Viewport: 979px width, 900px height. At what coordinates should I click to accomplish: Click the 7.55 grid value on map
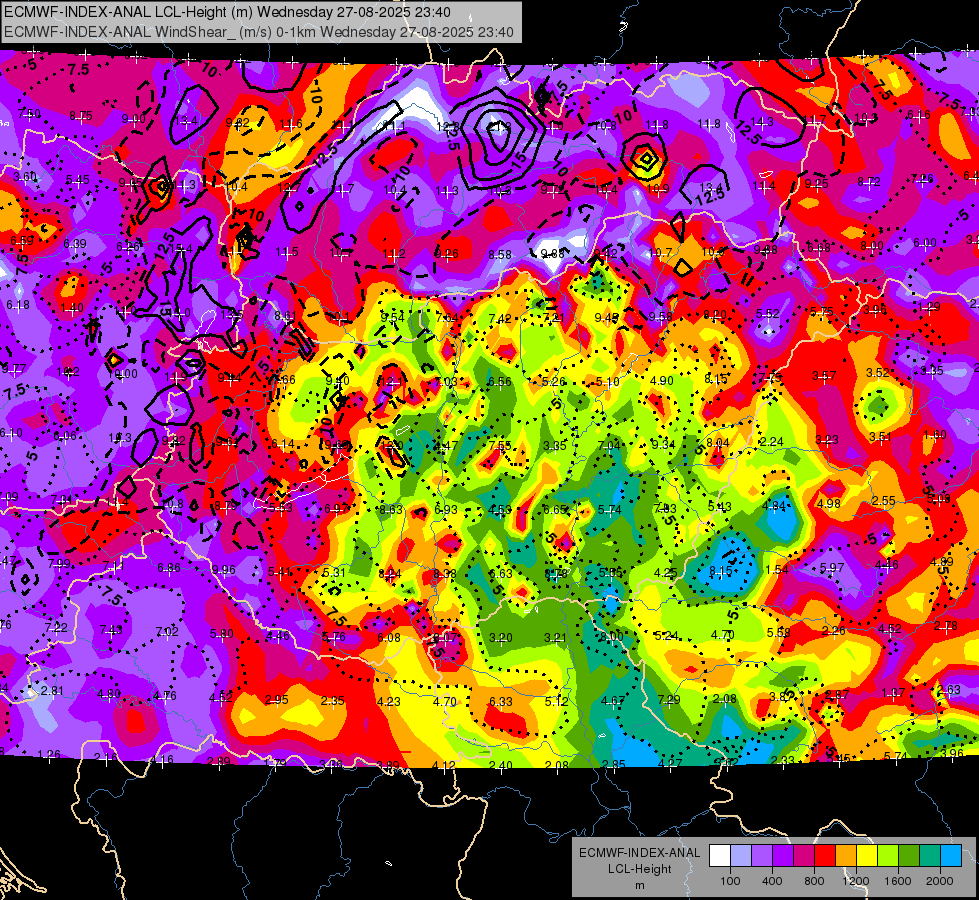click(501, 445)
